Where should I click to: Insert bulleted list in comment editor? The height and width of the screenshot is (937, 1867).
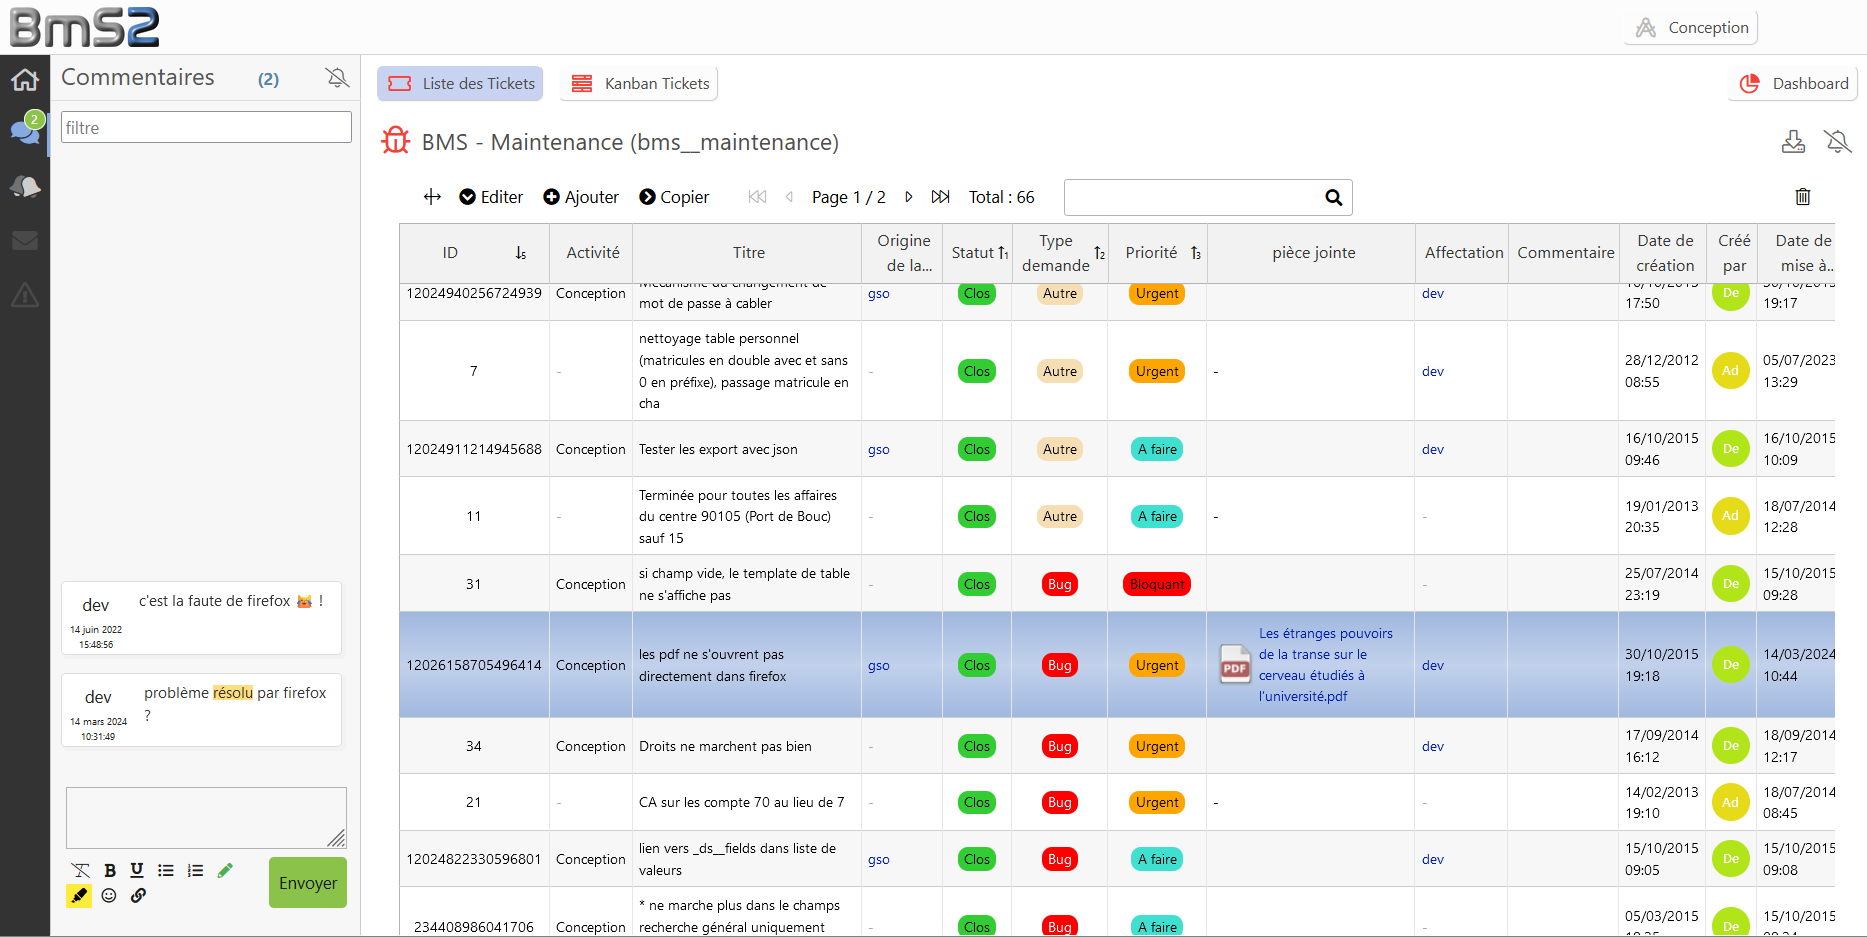[x=166, y=871]
